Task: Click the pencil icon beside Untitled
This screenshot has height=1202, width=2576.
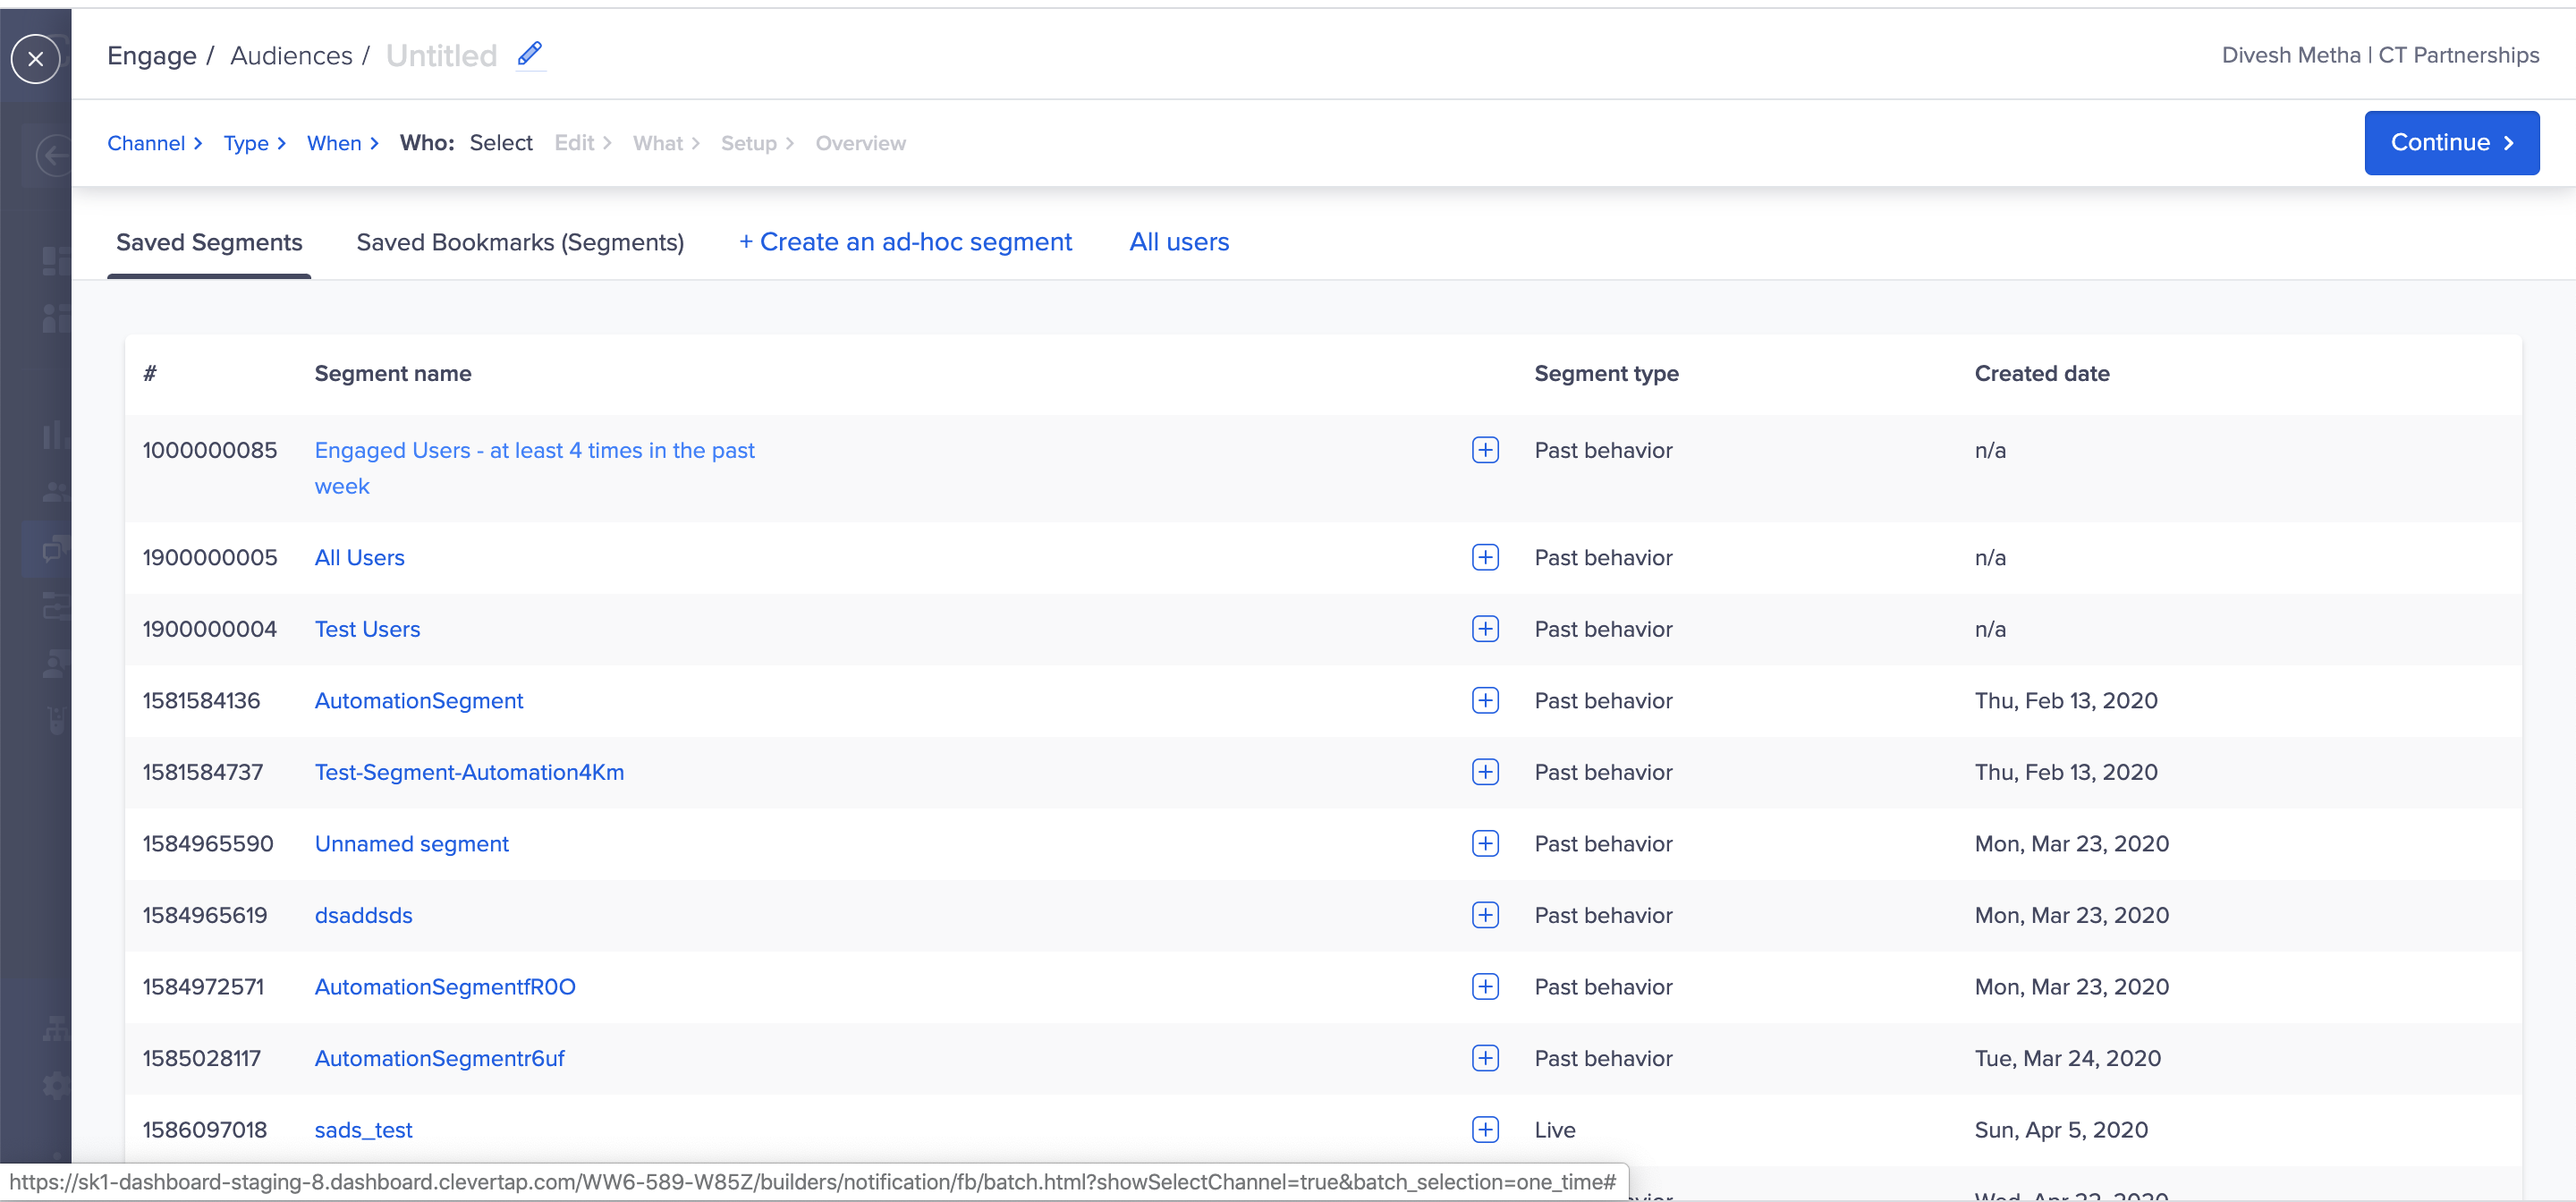Action: click(x=530, y=54)
